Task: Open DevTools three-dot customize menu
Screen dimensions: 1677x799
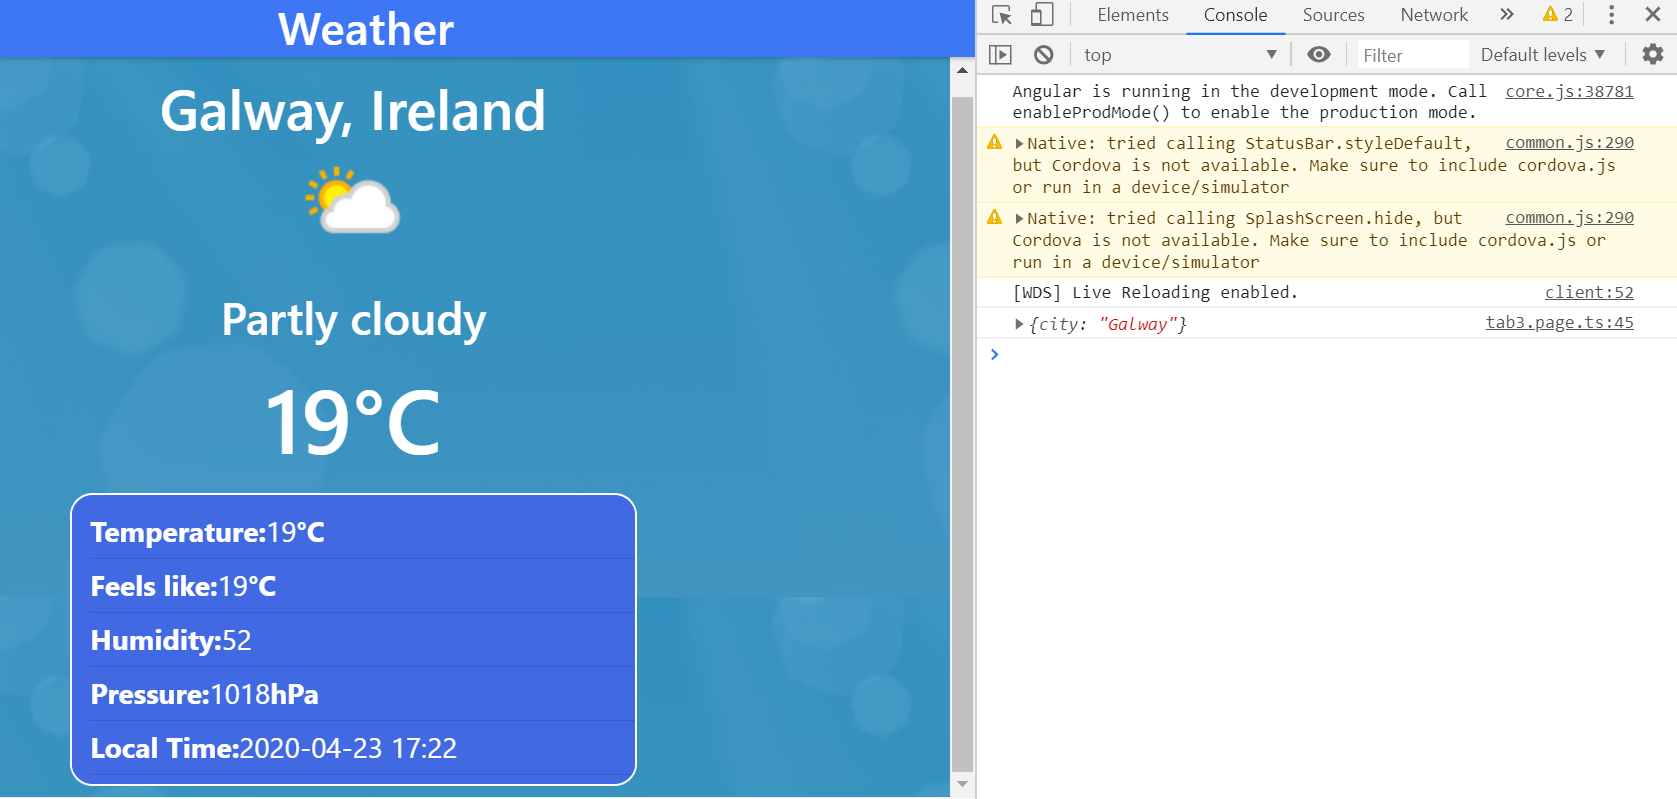Action: pyautogui.click(x=1611, y=15)
